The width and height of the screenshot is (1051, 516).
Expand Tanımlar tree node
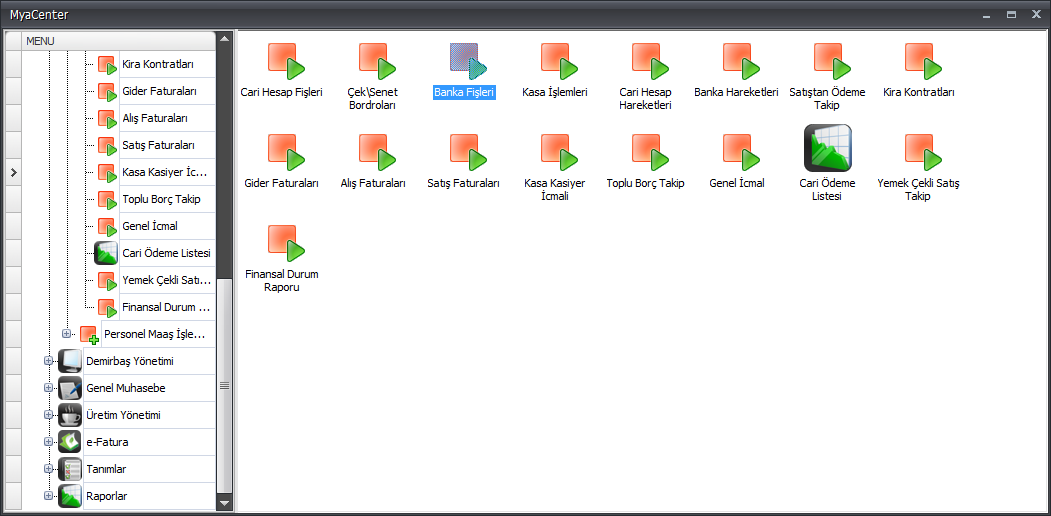tap(48, 469)
